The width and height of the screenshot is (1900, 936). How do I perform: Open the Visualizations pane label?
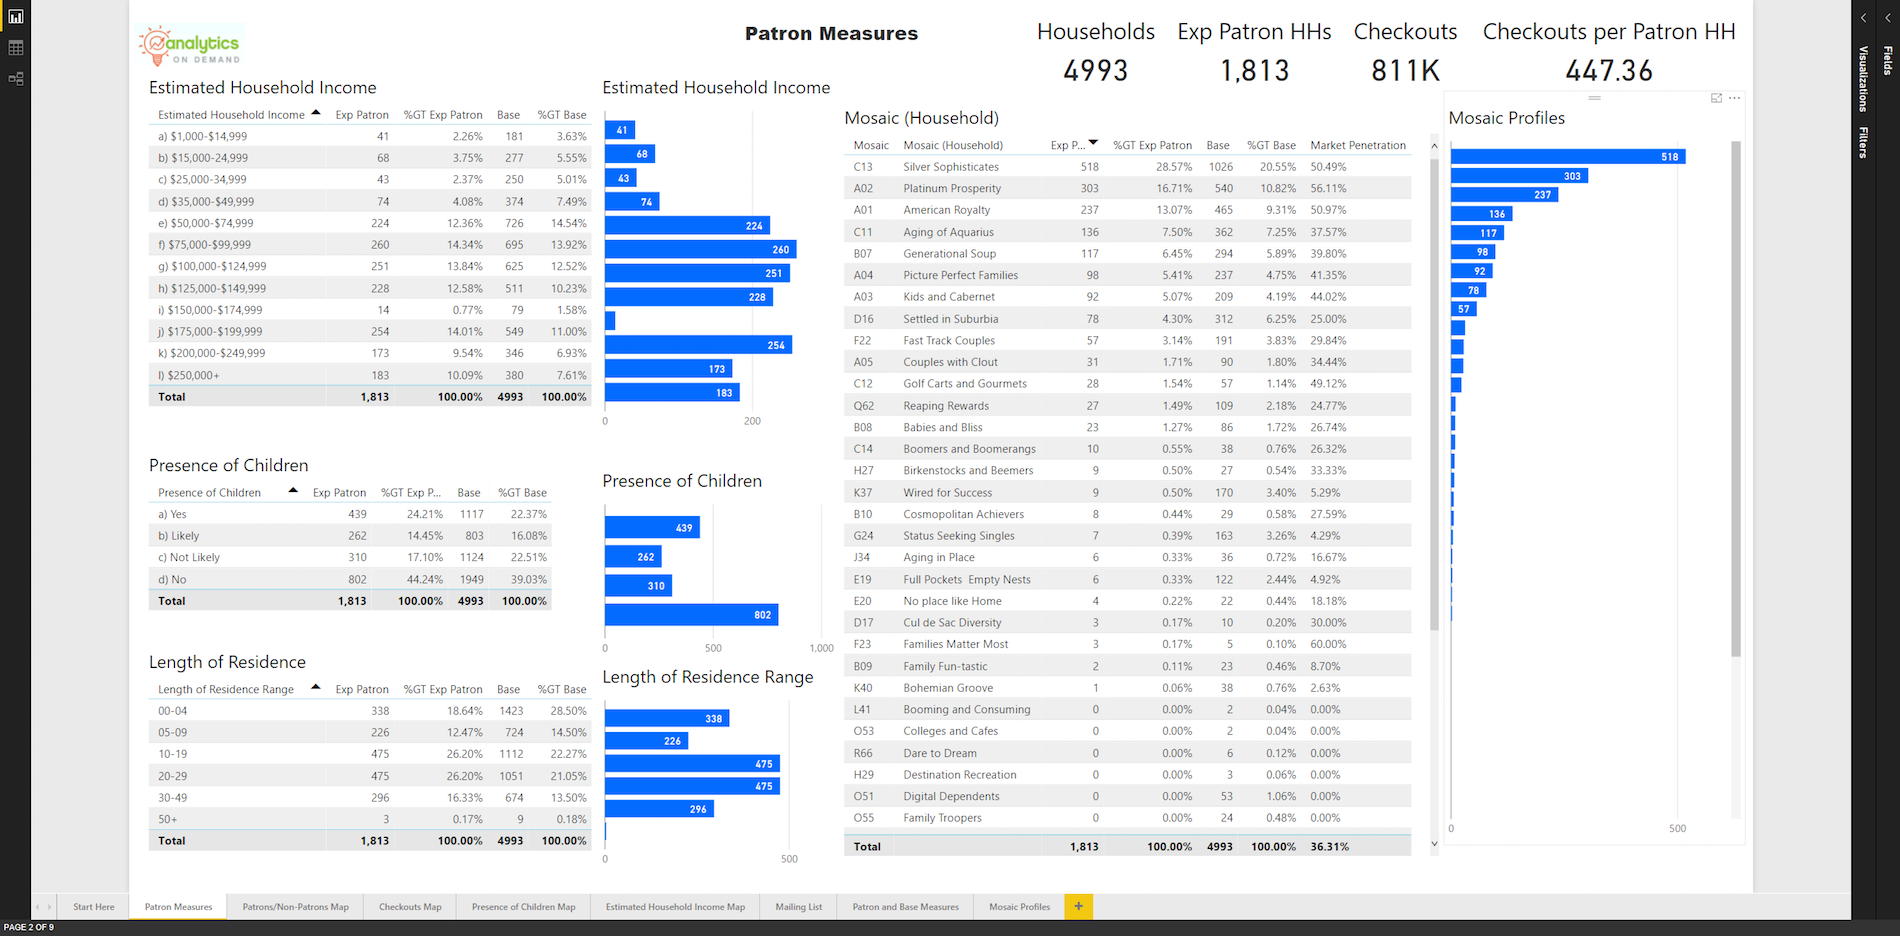(1863, 78)
